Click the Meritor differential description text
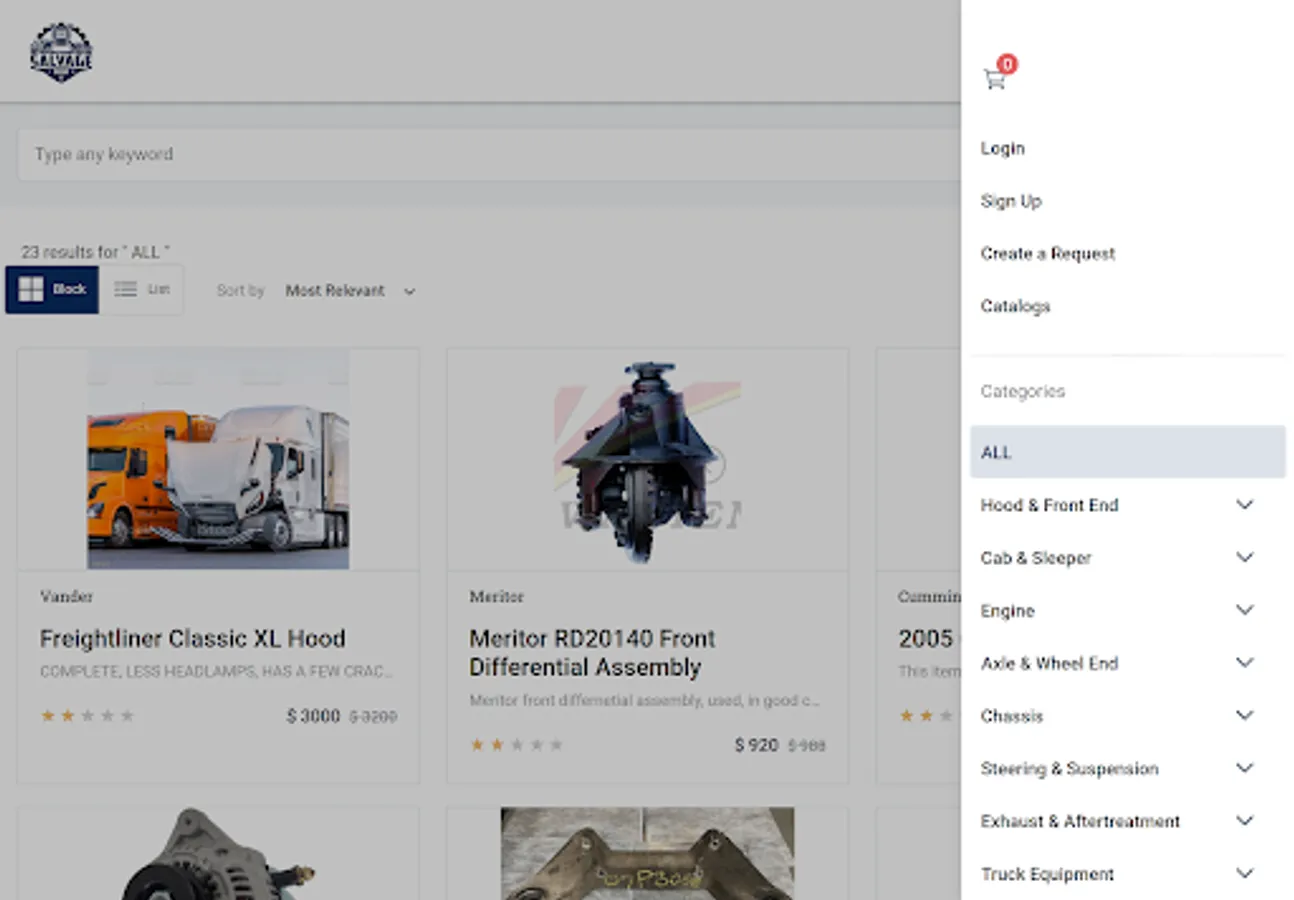Screen dimensions: 1294x900 (646, 701)
